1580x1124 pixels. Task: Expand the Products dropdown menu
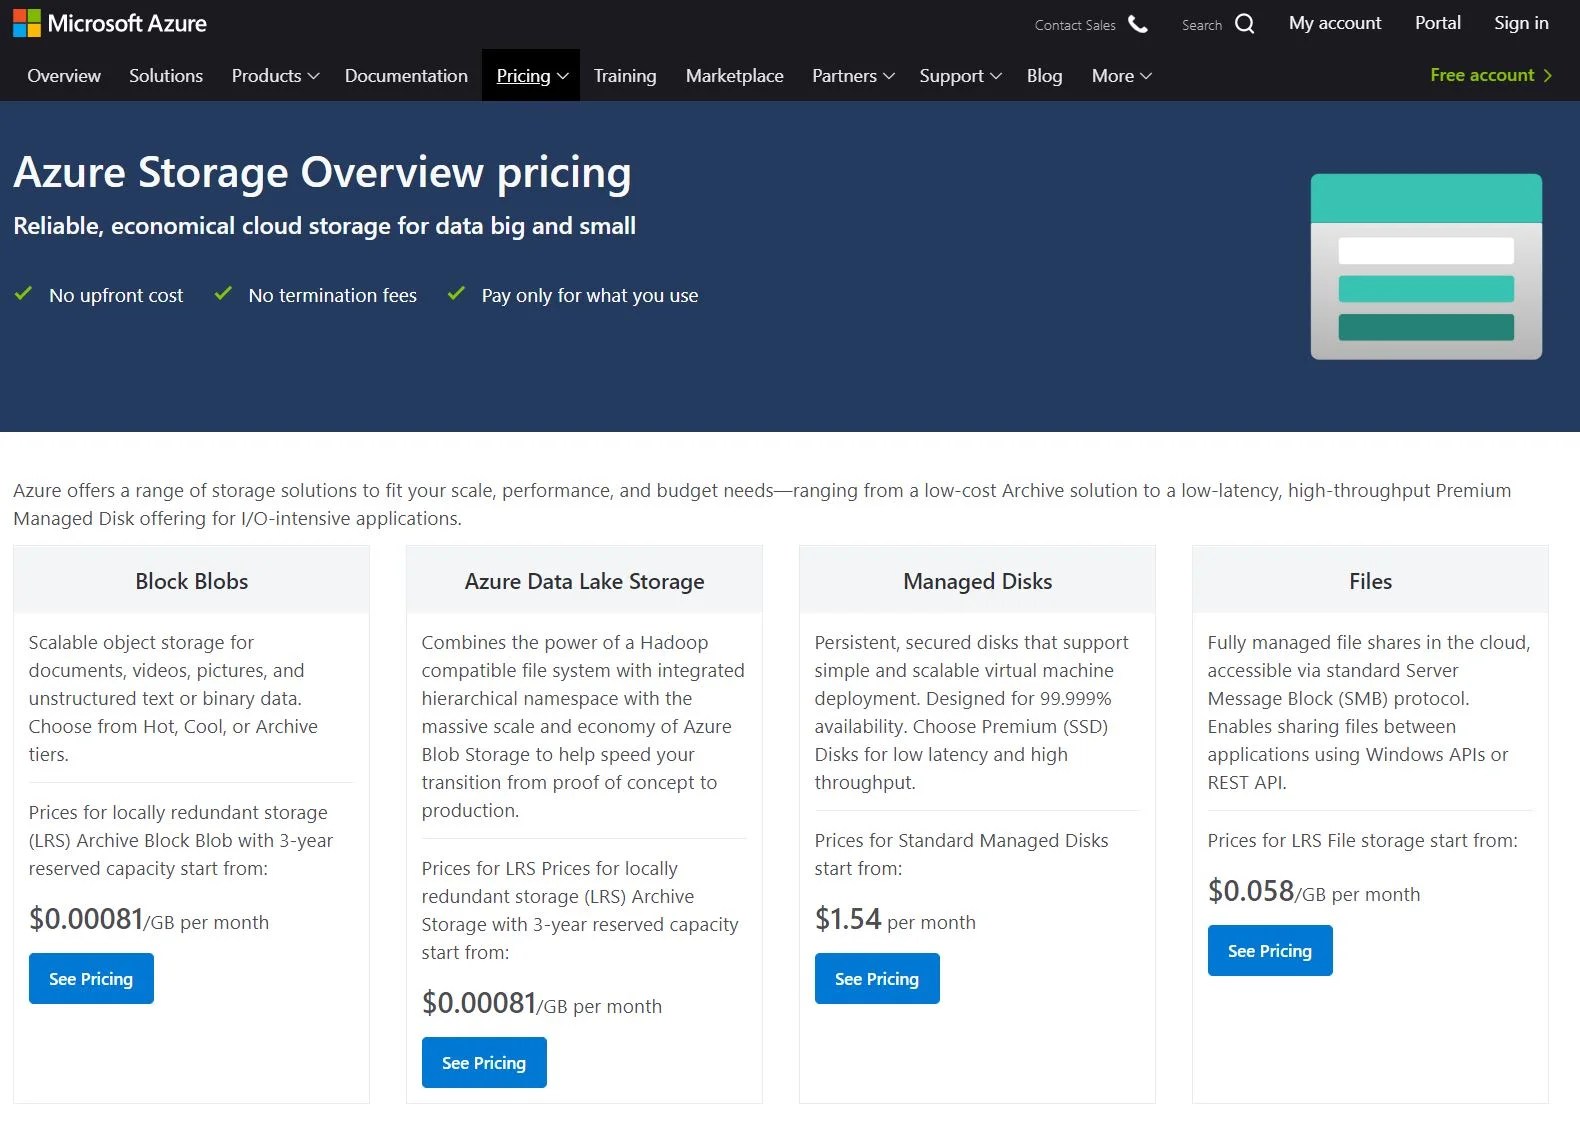click(275, 76)
